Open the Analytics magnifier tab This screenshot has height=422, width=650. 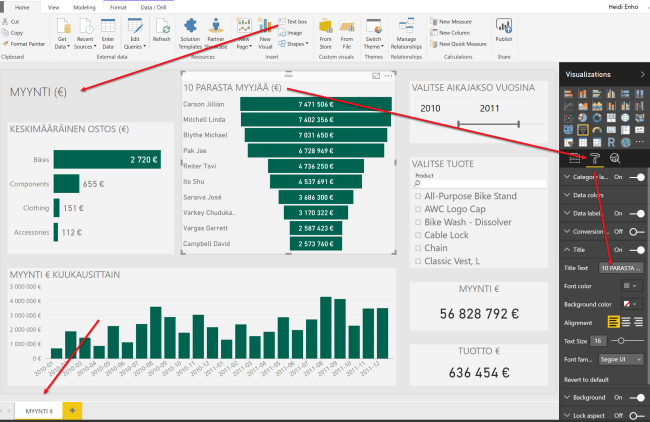tap(616, 158)
